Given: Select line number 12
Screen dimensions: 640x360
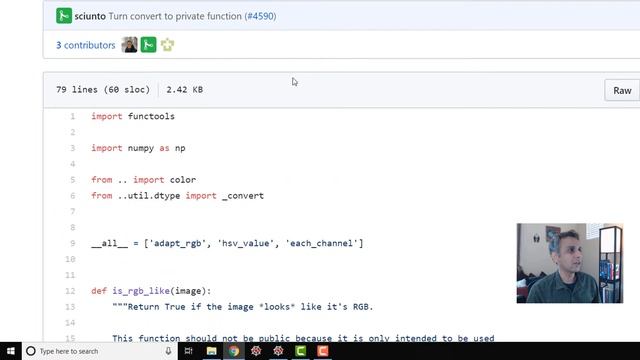Looking at the screenshot, I should pos(70,291).
